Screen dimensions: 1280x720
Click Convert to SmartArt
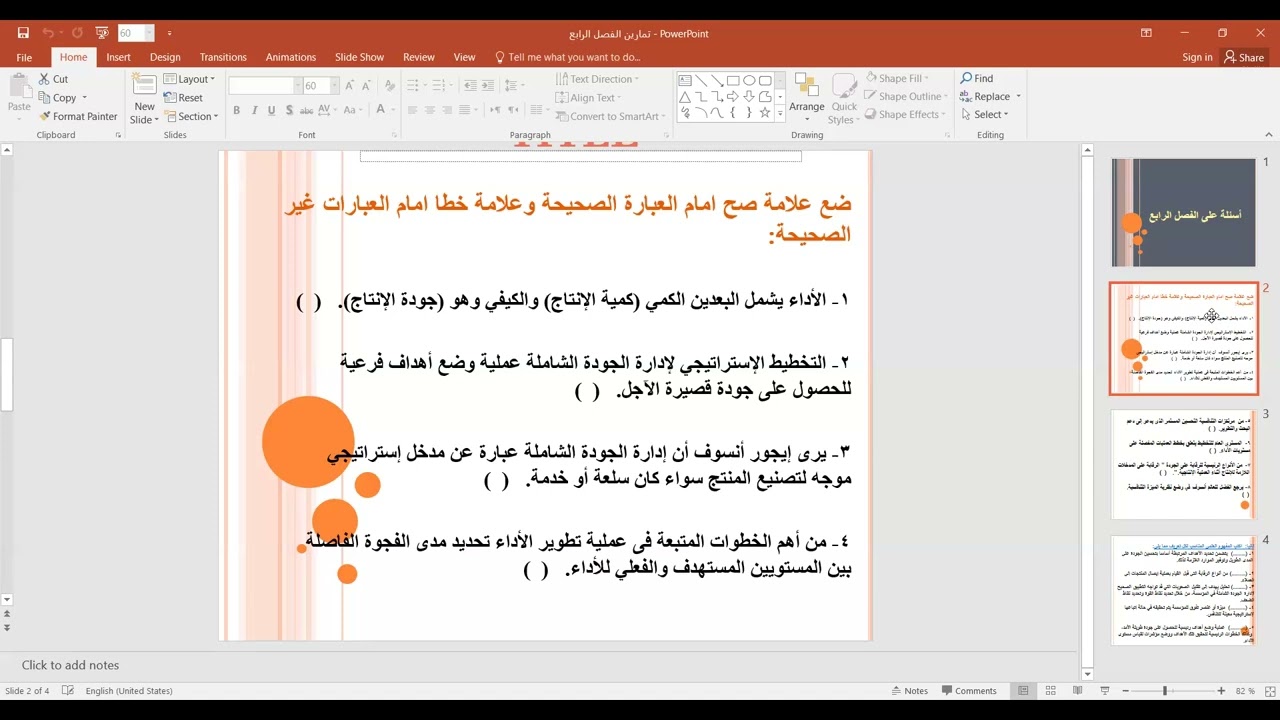click(x=609, y=116)
